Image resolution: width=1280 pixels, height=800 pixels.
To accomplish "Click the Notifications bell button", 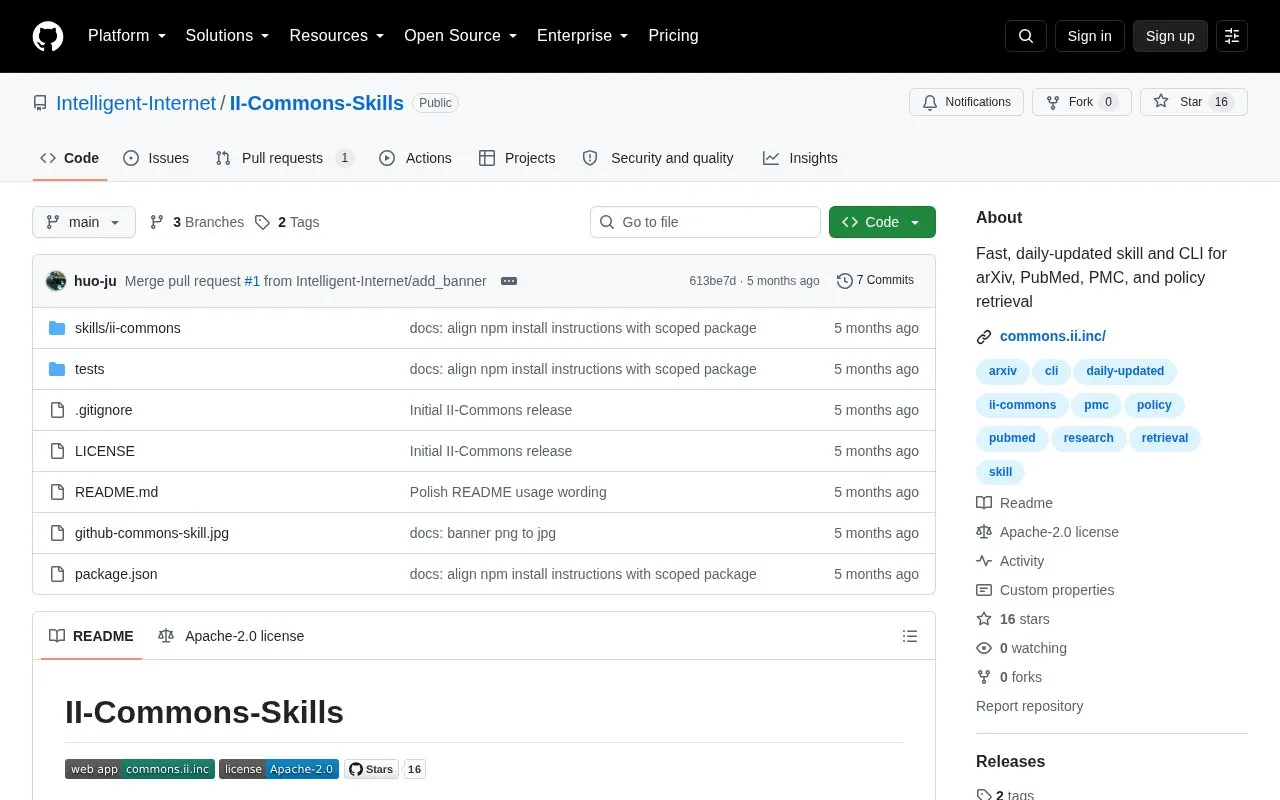I will tap(966, 102).
